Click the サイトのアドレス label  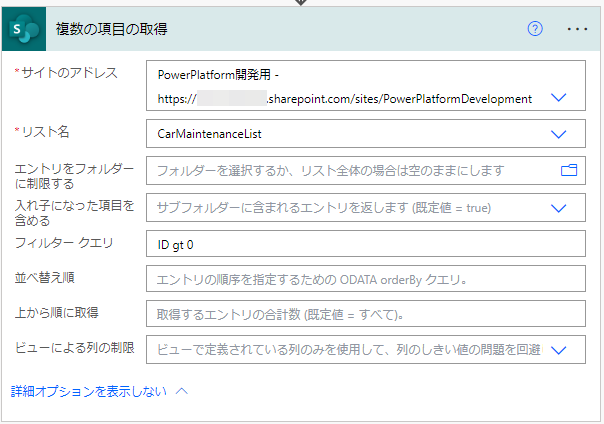coord(69,72)
